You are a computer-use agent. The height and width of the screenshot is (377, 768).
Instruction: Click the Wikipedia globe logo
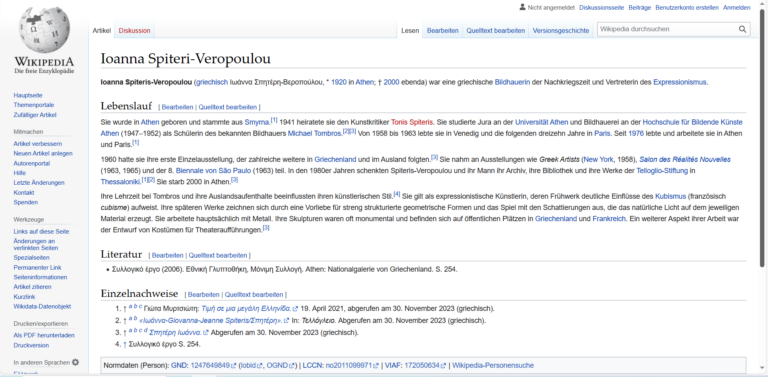[44, 30]
